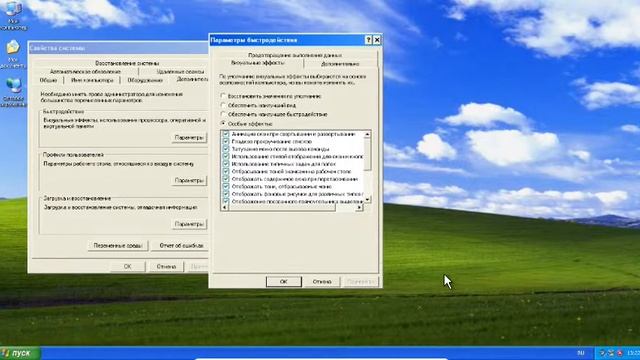Open Предотвращение выполнения данных tab

[x=295, y=55]
